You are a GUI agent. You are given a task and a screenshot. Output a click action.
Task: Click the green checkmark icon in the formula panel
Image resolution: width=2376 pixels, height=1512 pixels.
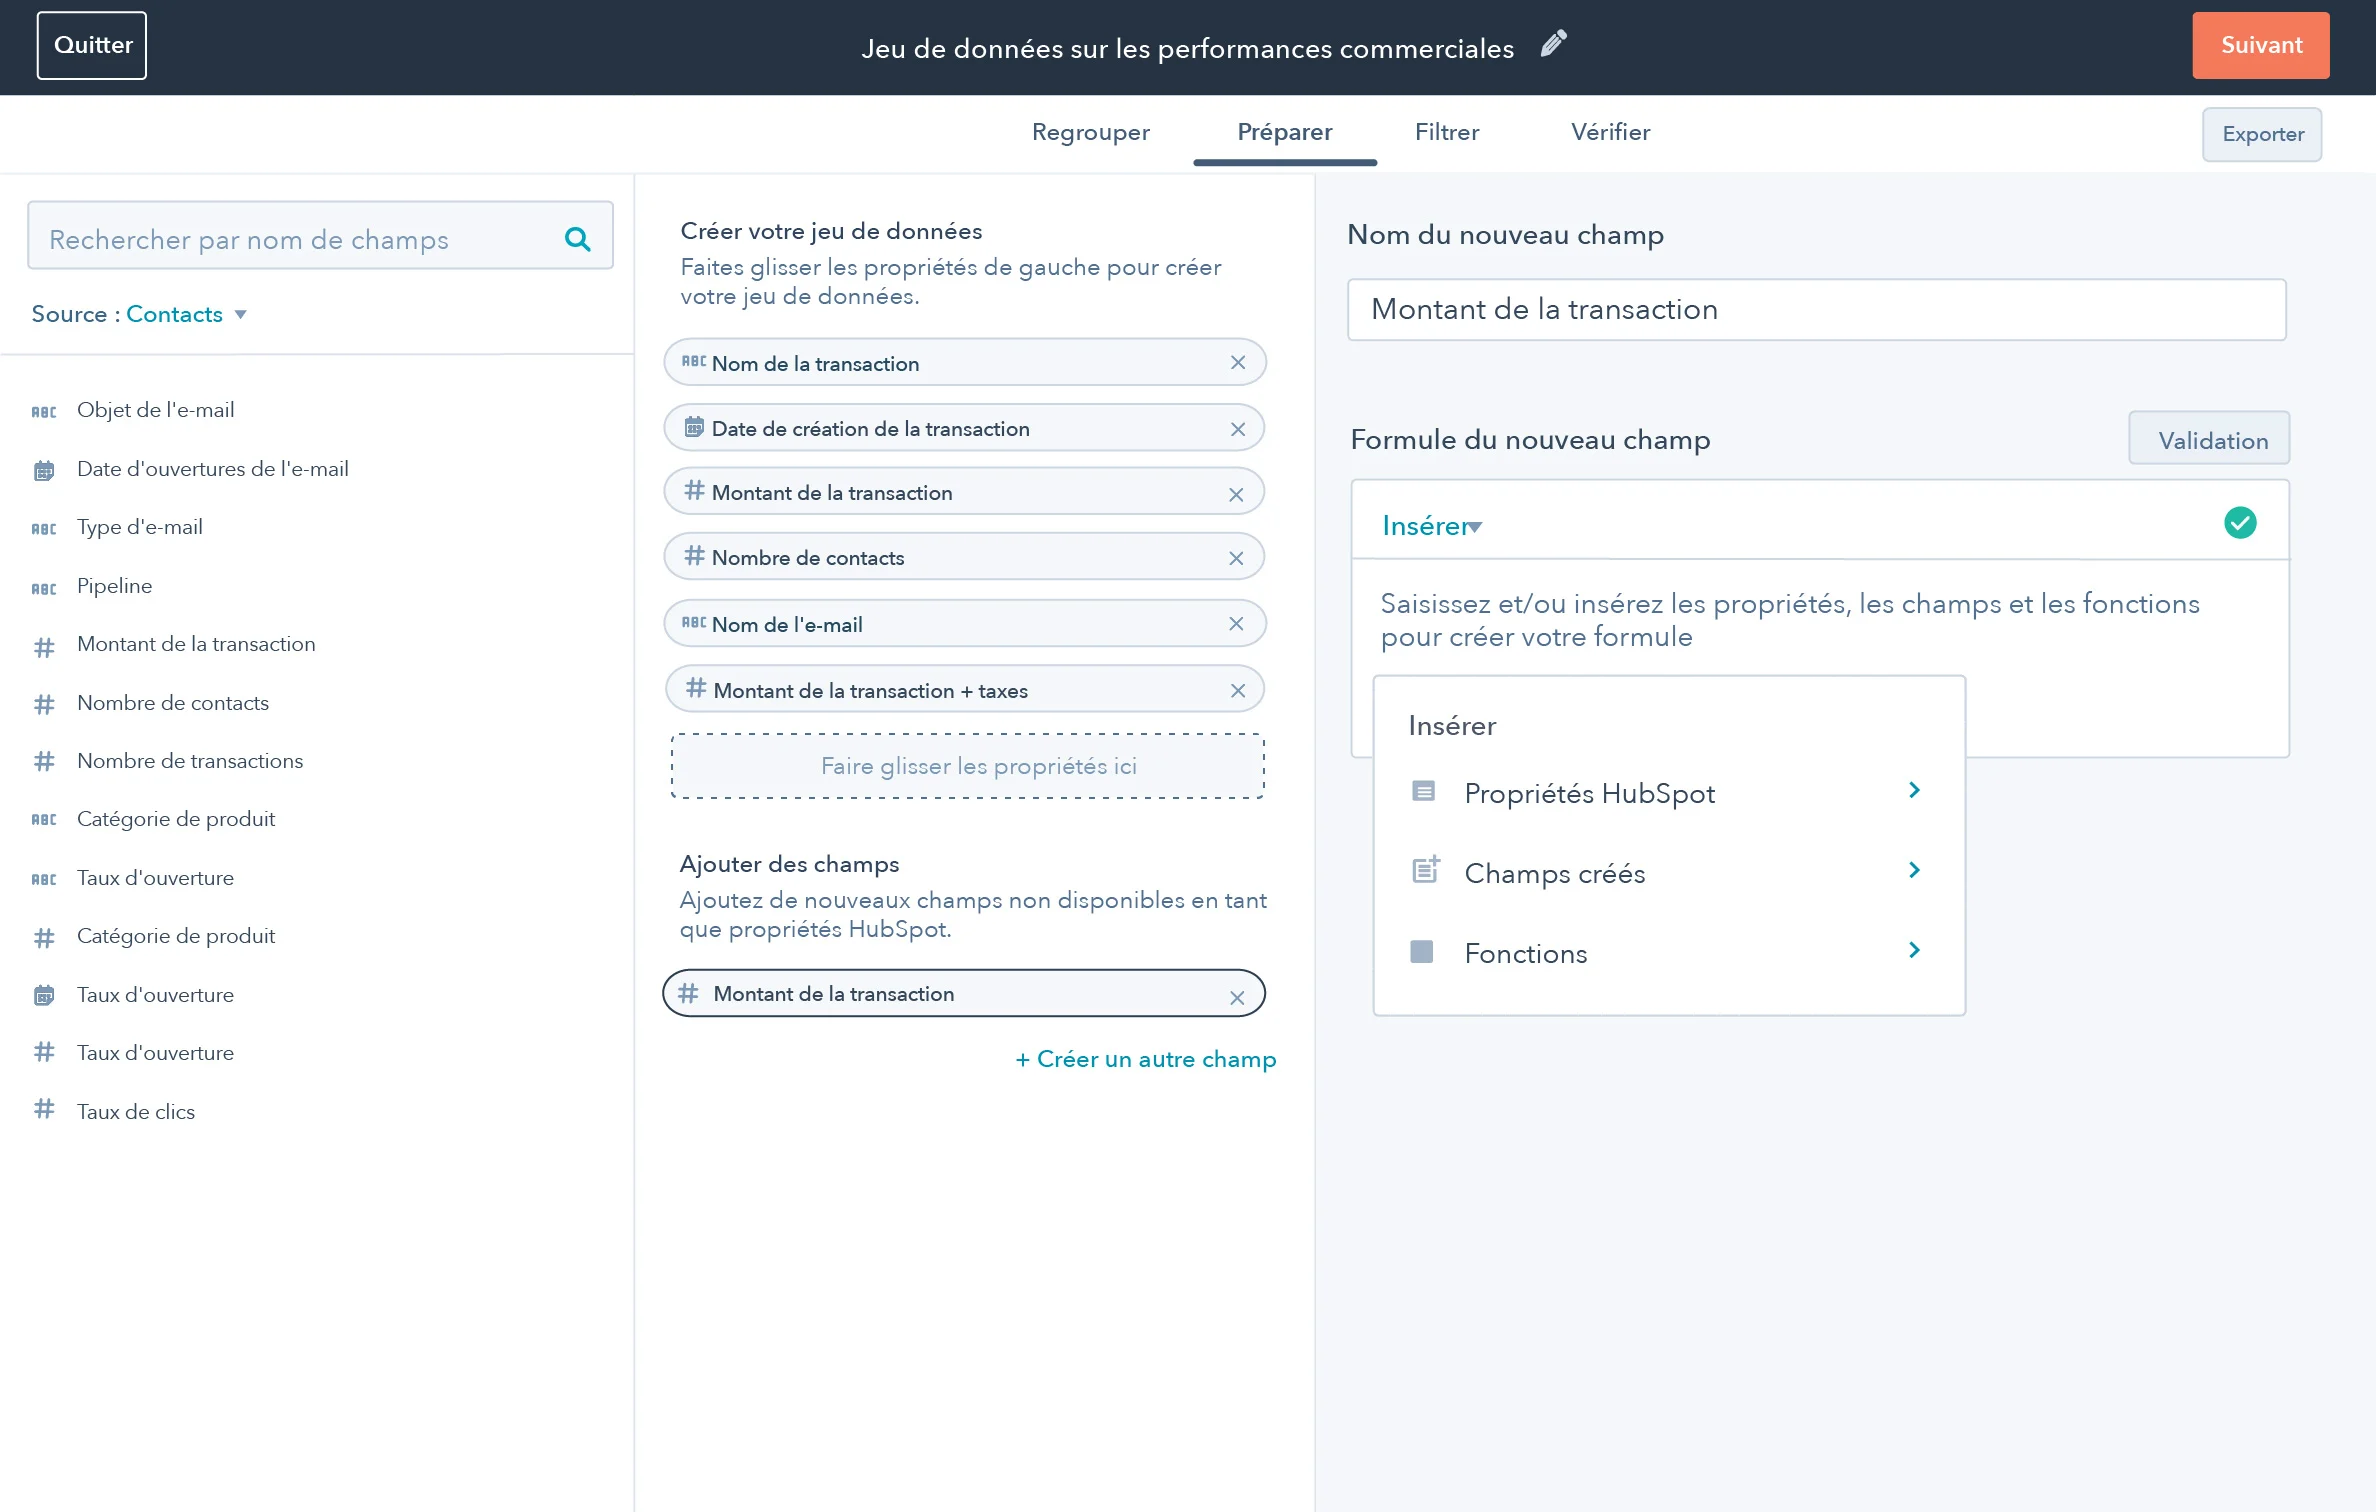tap(2241, 521)
